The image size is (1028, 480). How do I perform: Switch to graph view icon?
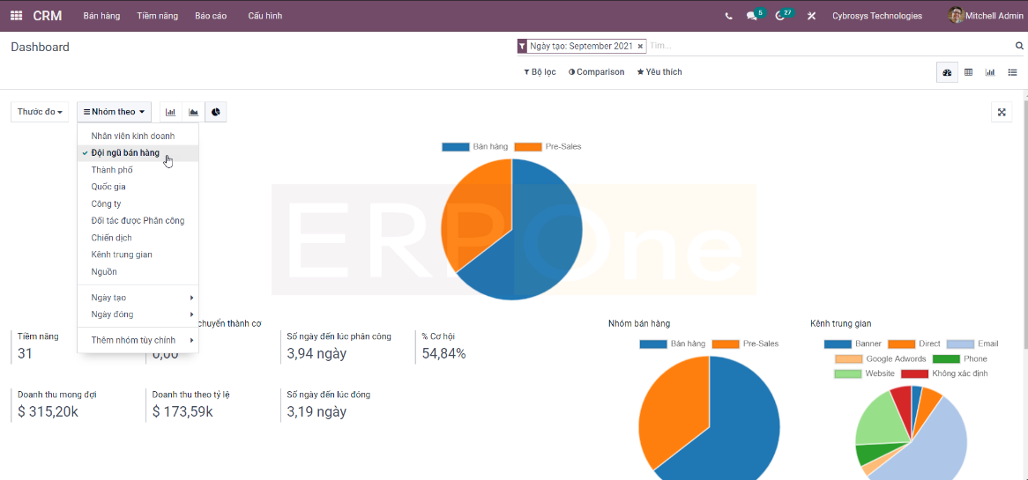[x=990, y=73]
